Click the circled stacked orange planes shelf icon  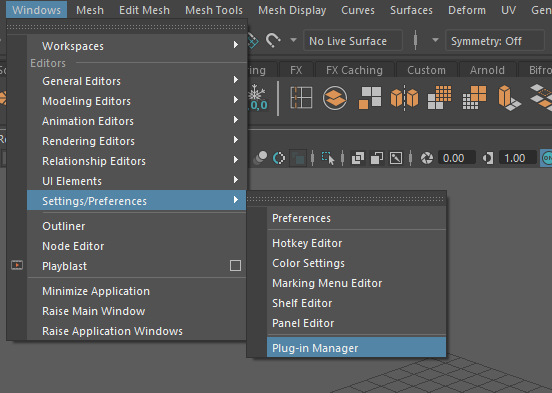[x=335, y=98]
